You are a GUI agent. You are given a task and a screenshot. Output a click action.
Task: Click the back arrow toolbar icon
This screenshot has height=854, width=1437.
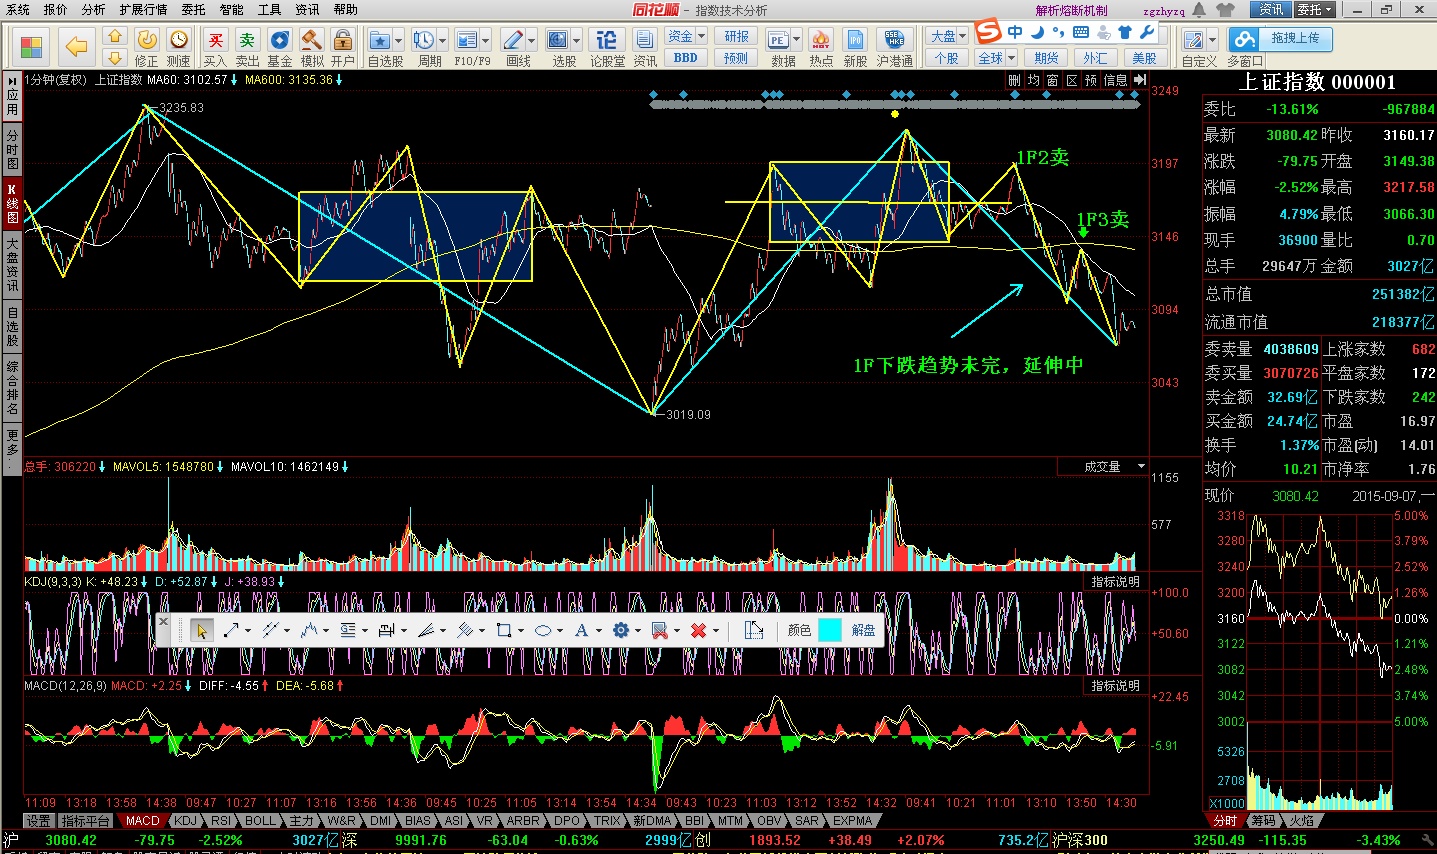(x=76, y=45)
